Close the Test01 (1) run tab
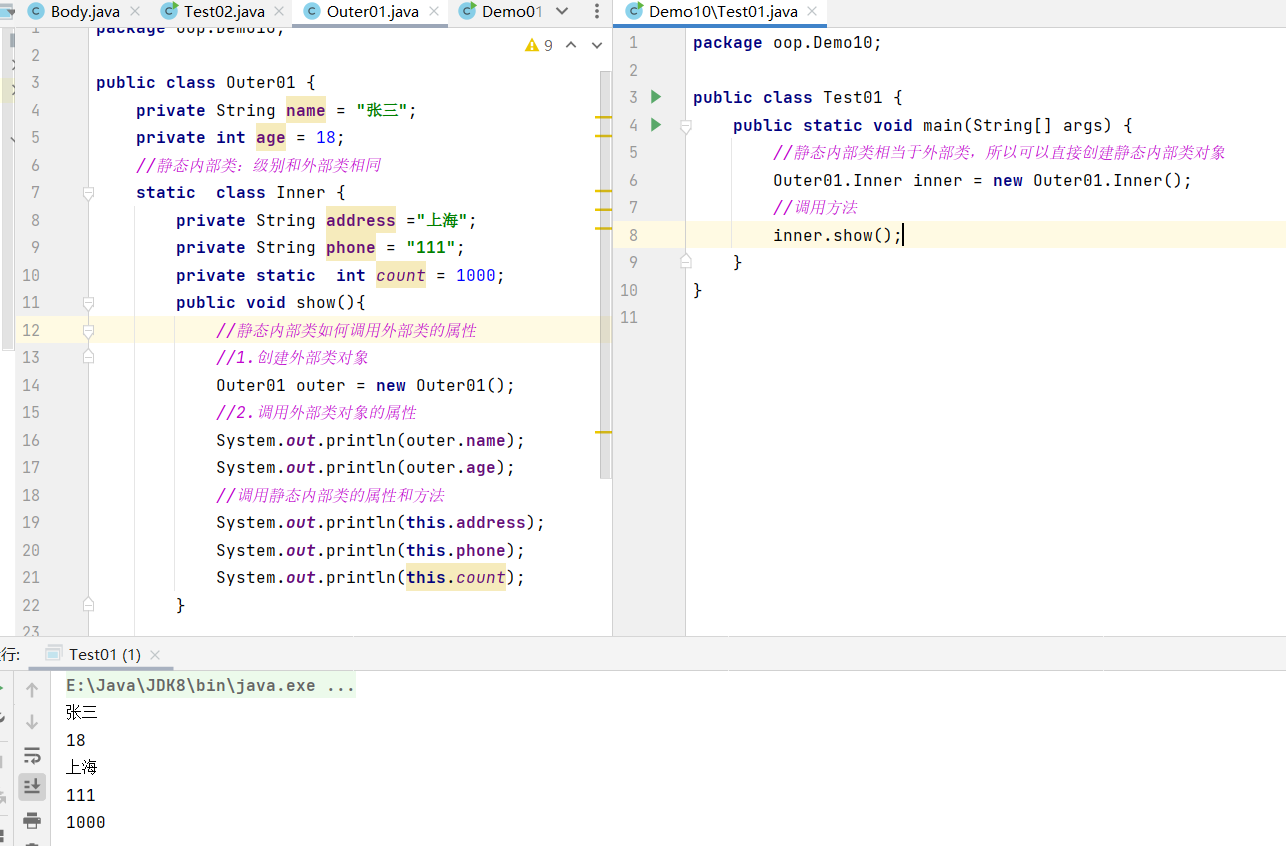 click(x=155, y=654)
